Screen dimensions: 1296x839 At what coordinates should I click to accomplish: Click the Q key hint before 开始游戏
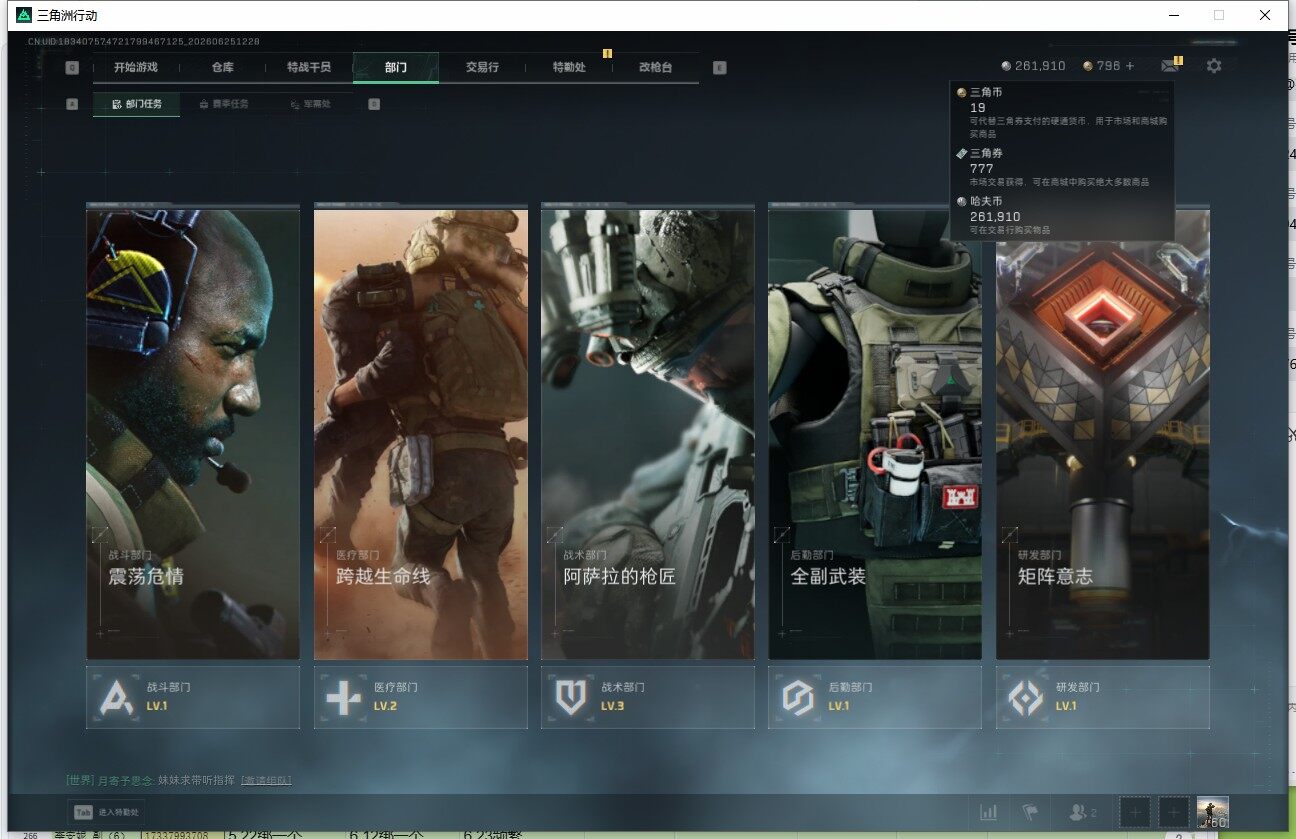tap(72, 68)
